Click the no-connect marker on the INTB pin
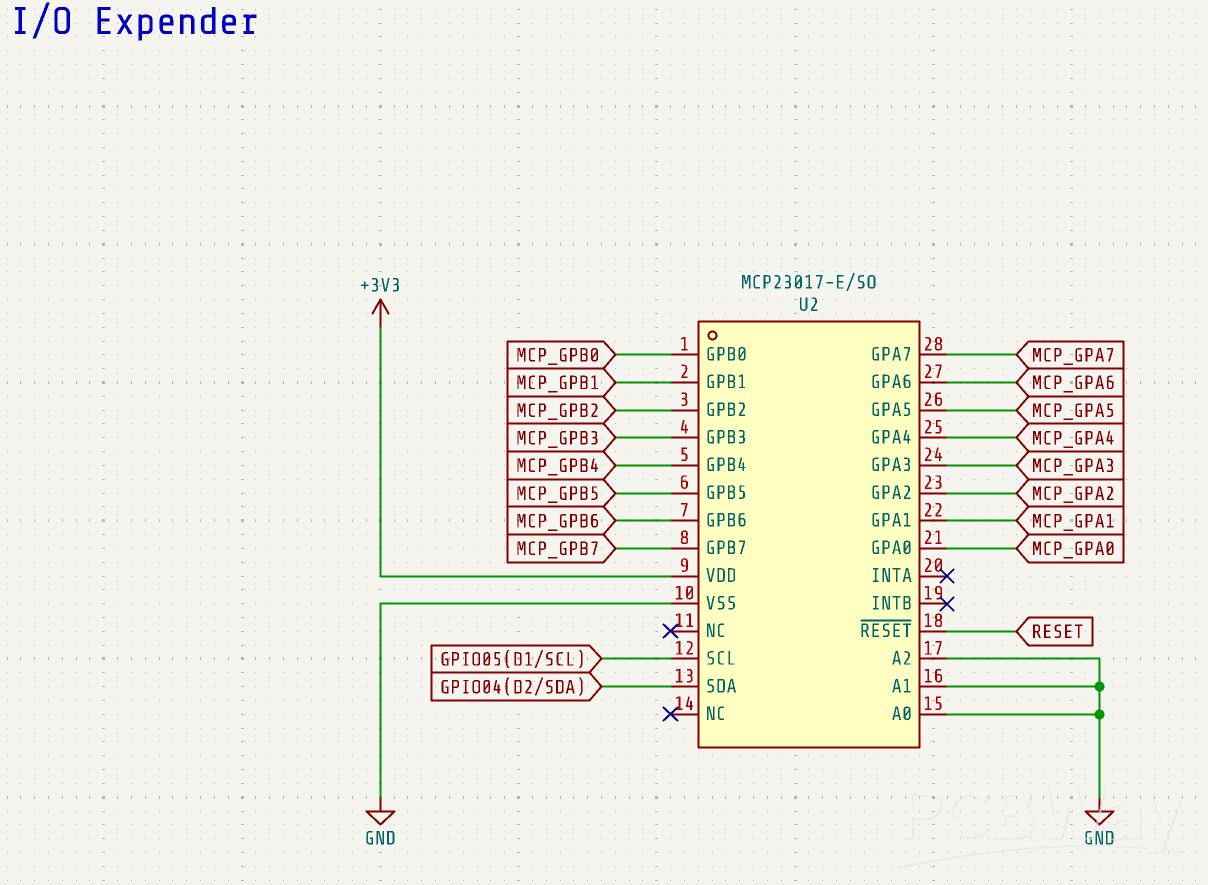Viewport: 1208px width, 885px height. 947,604
